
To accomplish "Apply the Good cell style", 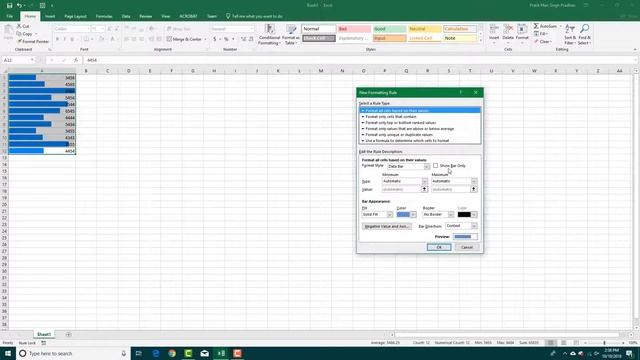I will 389,29.
